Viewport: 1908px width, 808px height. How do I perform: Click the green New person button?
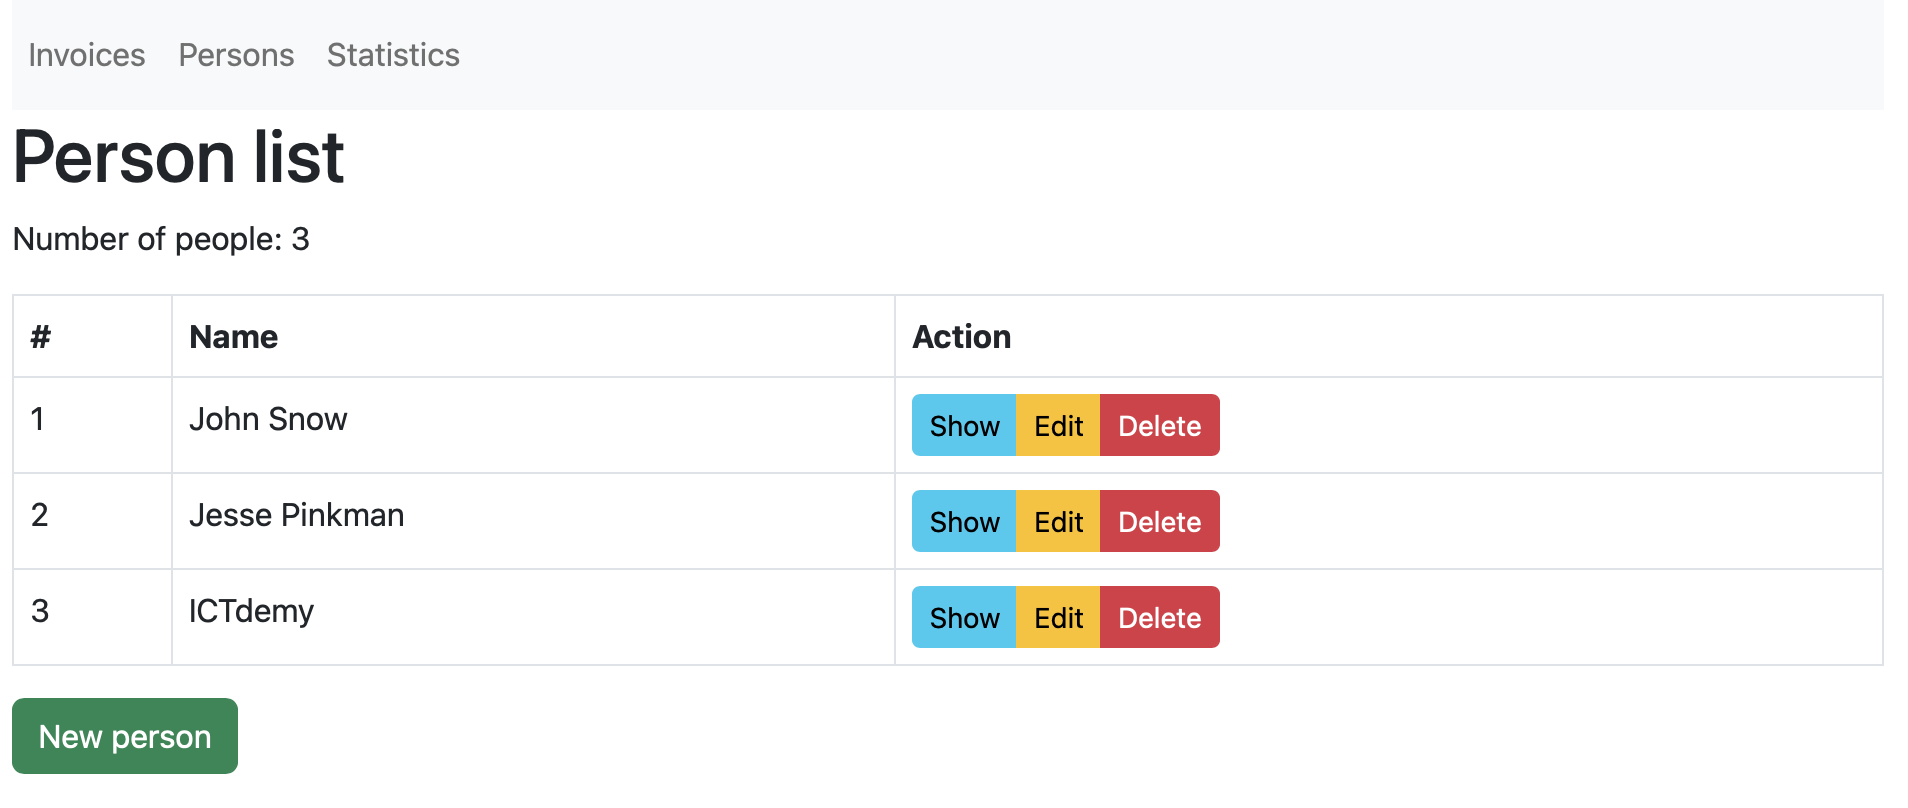tap(125, 737)
